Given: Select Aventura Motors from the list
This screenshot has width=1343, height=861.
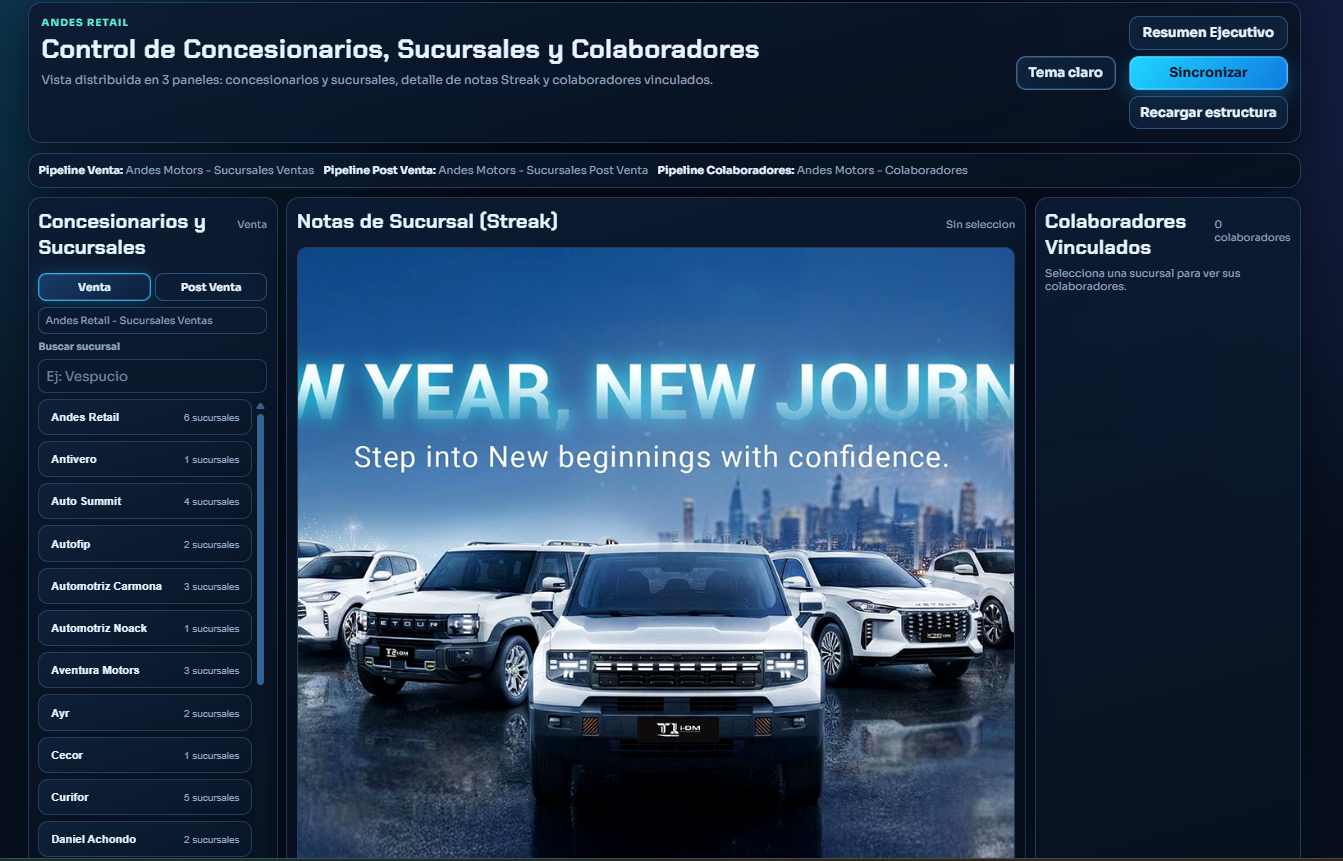Looking at the screenshot, I should pos(144,670).
